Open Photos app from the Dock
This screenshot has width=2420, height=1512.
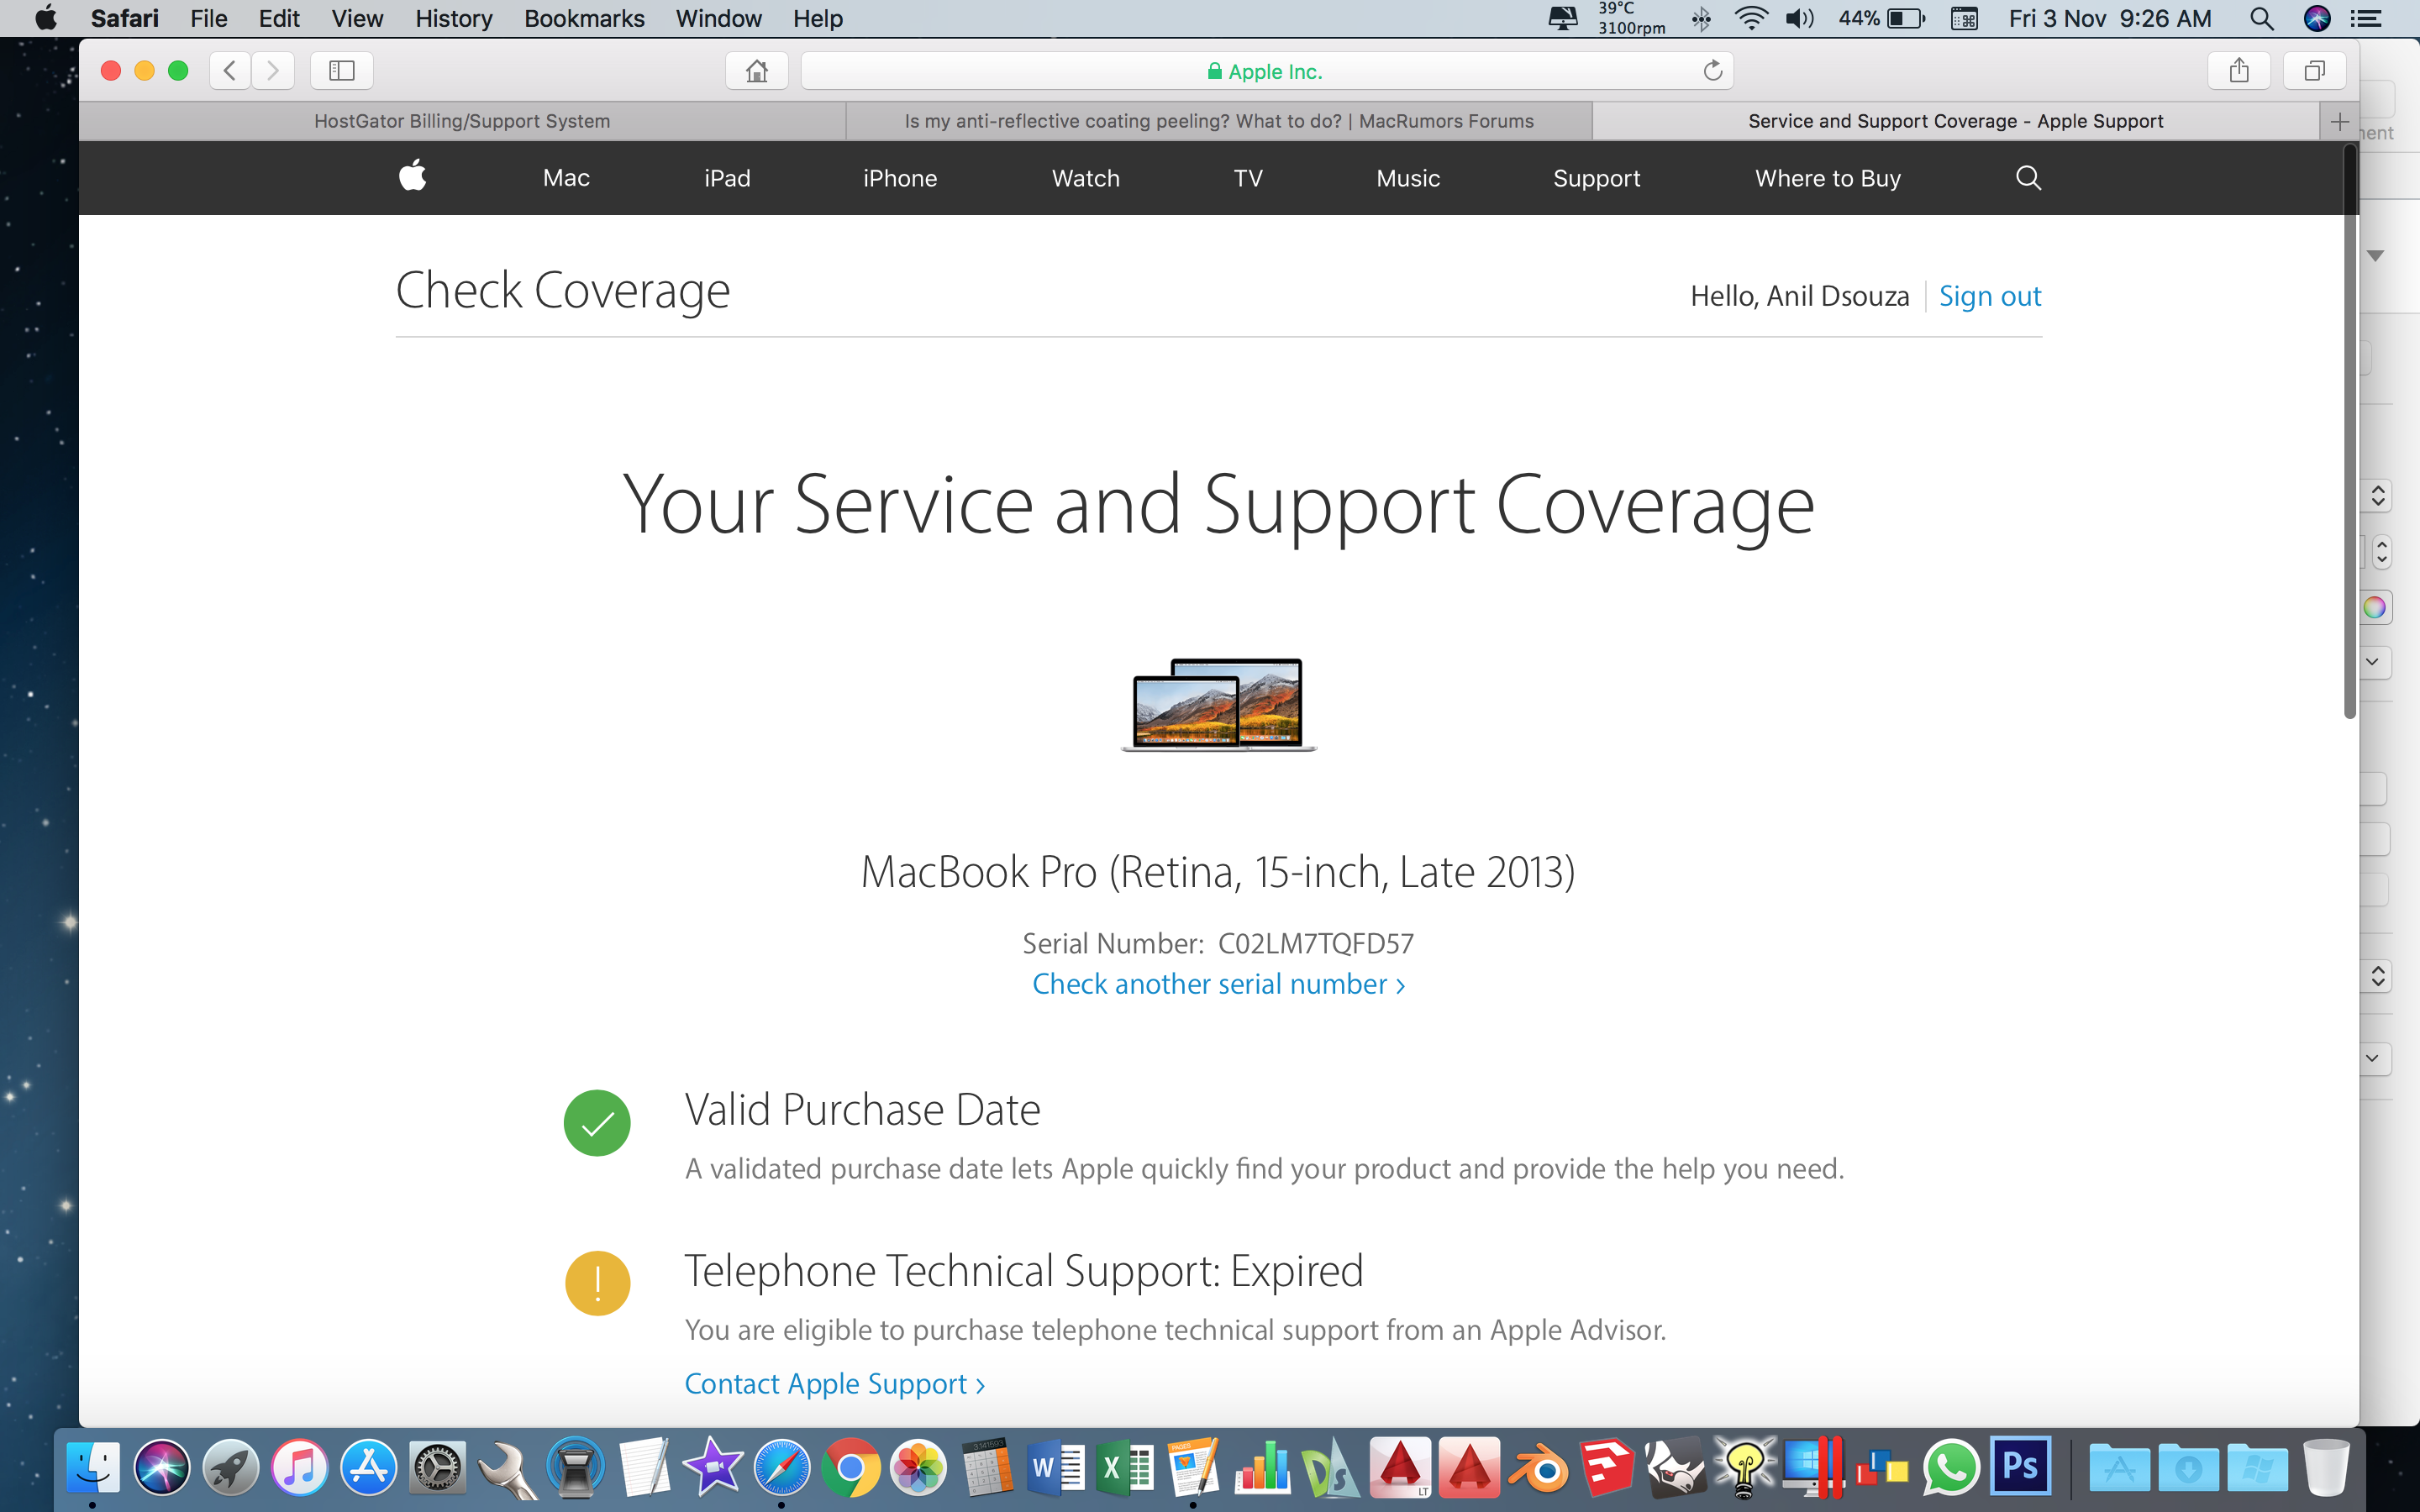(919, 1468)
